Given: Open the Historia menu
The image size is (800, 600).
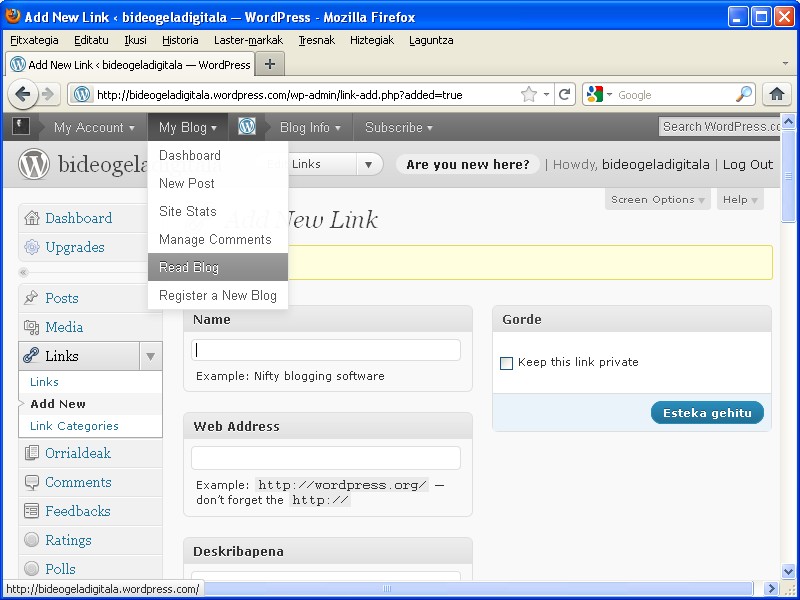Looking at the screenshot, I should pyautogui.click(x=180, y=40).
